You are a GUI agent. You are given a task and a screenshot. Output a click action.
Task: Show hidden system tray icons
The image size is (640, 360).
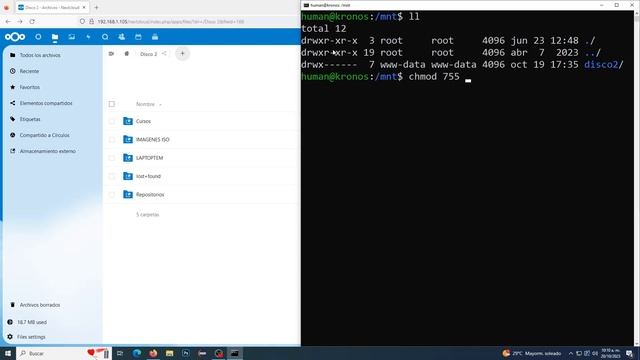(571, 353)
